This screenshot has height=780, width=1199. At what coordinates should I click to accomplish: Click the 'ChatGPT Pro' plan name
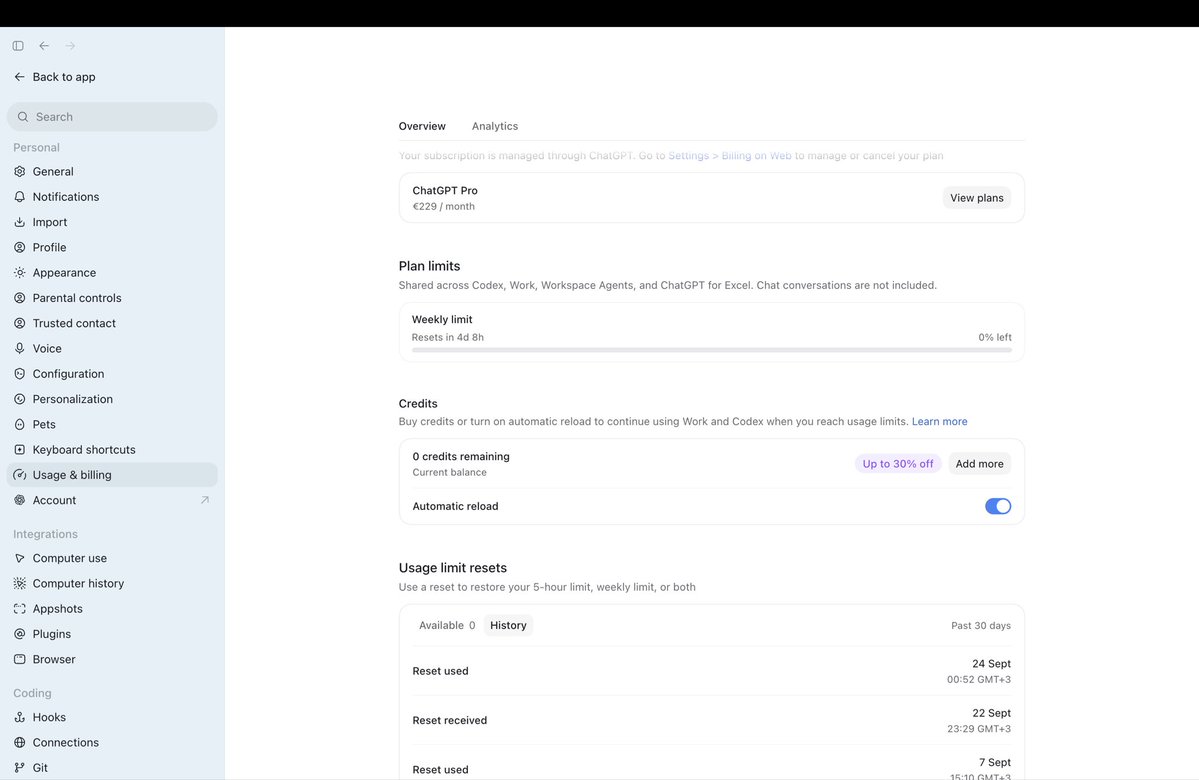point(445,190)
